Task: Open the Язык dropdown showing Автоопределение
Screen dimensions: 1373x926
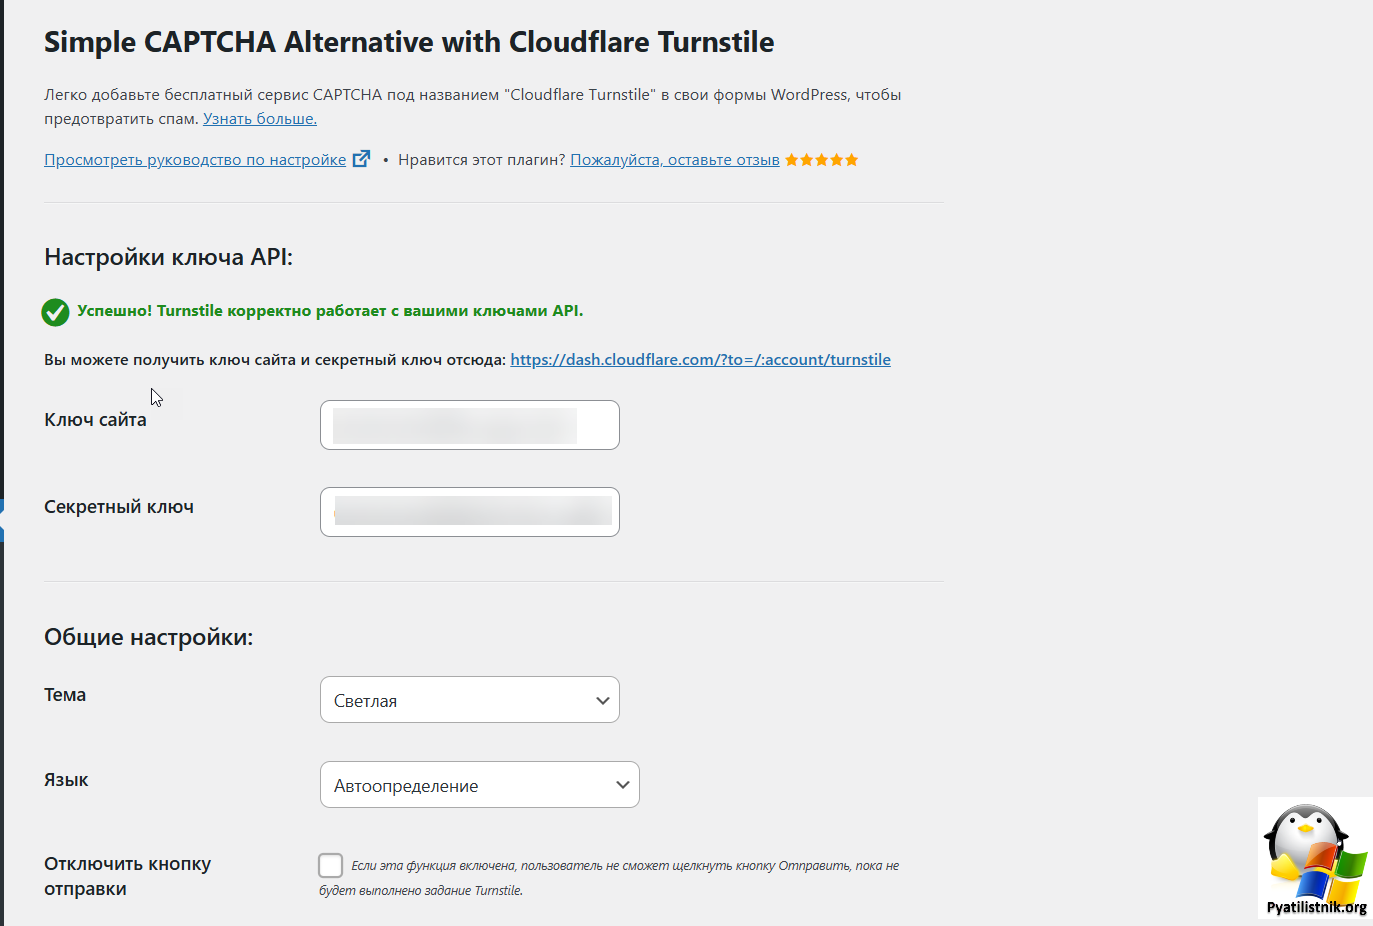Action: [480, 785]
